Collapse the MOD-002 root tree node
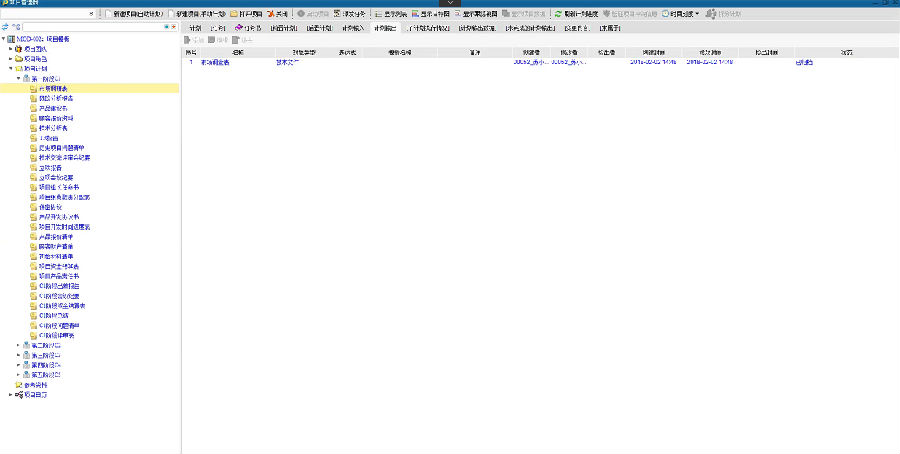Screen dimensions: 900x454 point(3,39)
